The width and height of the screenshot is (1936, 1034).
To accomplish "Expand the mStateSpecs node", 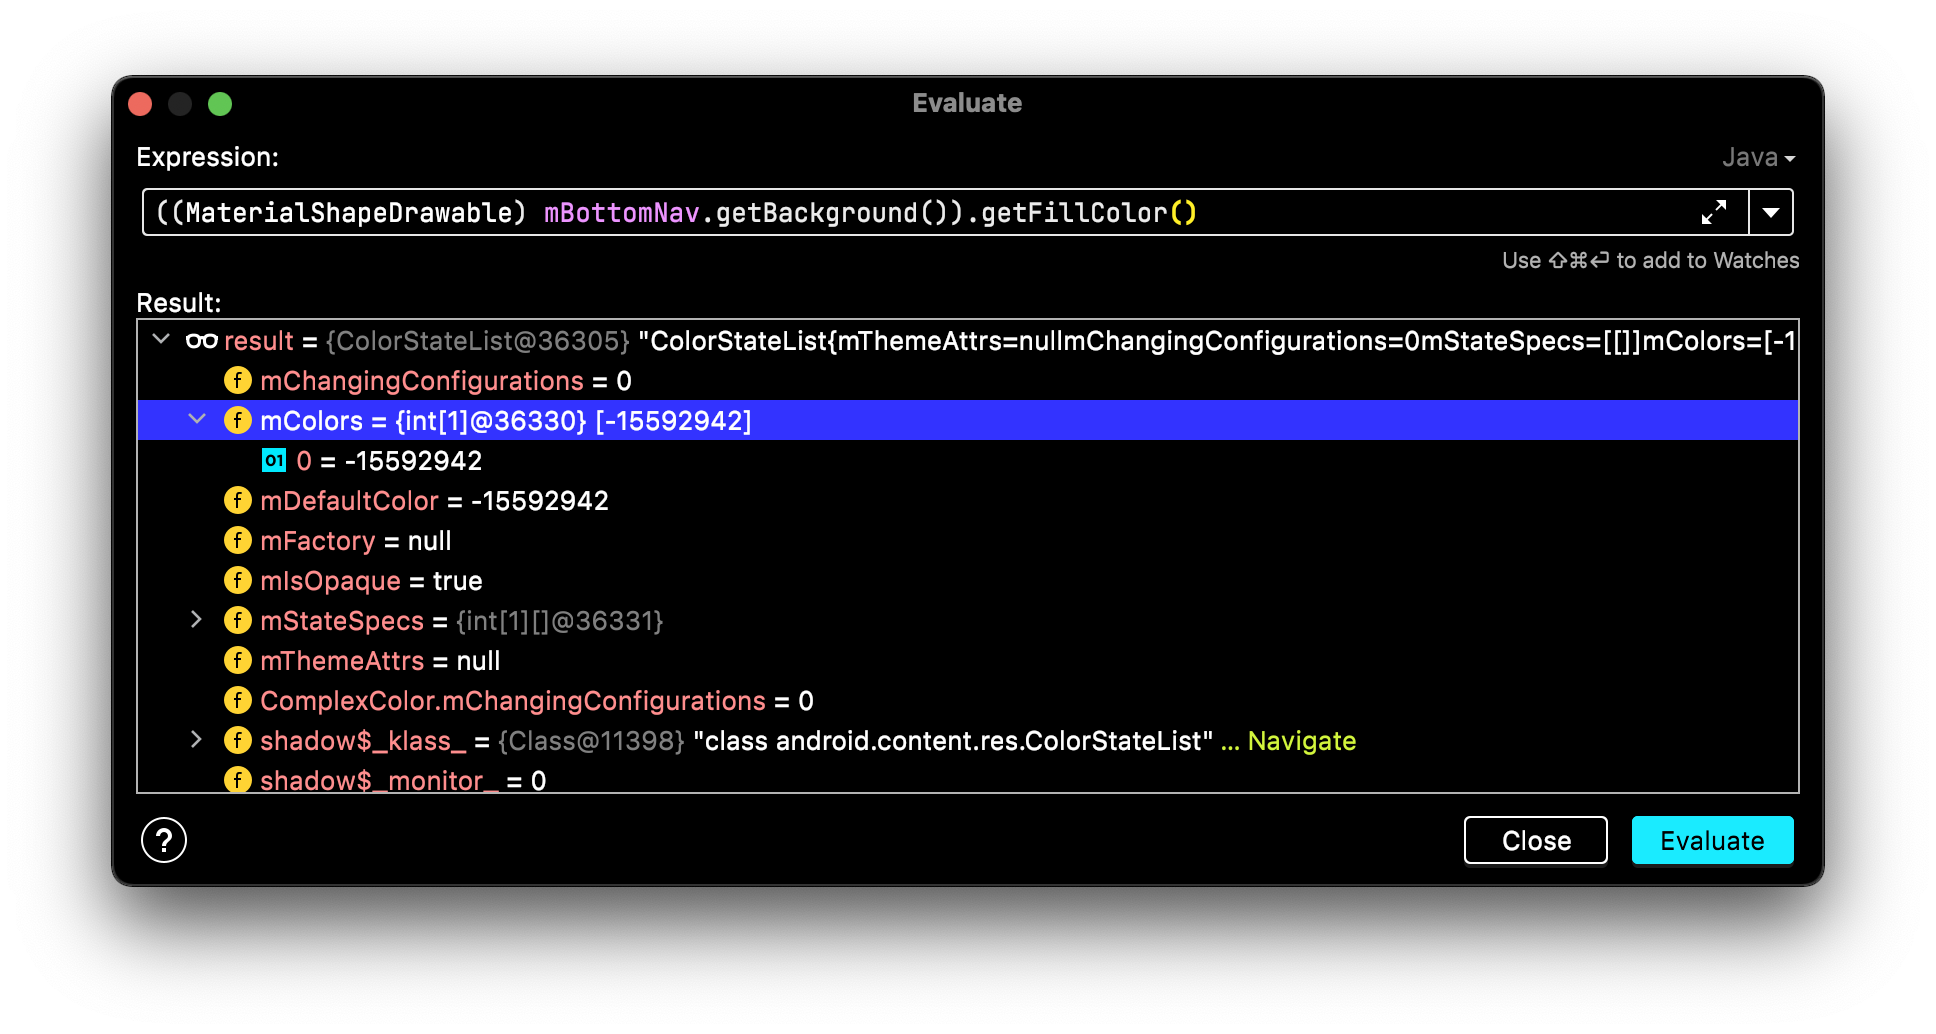I will (x=197, y=620).
